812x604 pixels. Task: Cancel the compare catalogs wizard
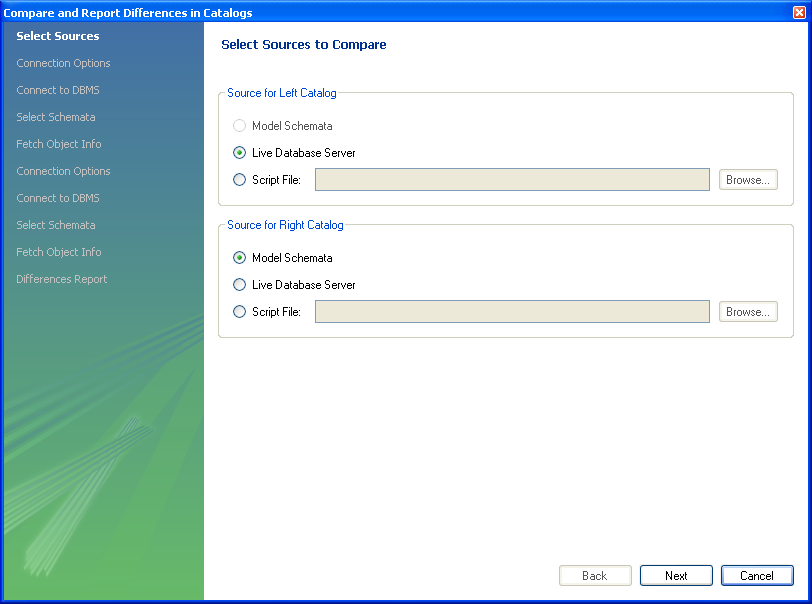tap(757, 575)
